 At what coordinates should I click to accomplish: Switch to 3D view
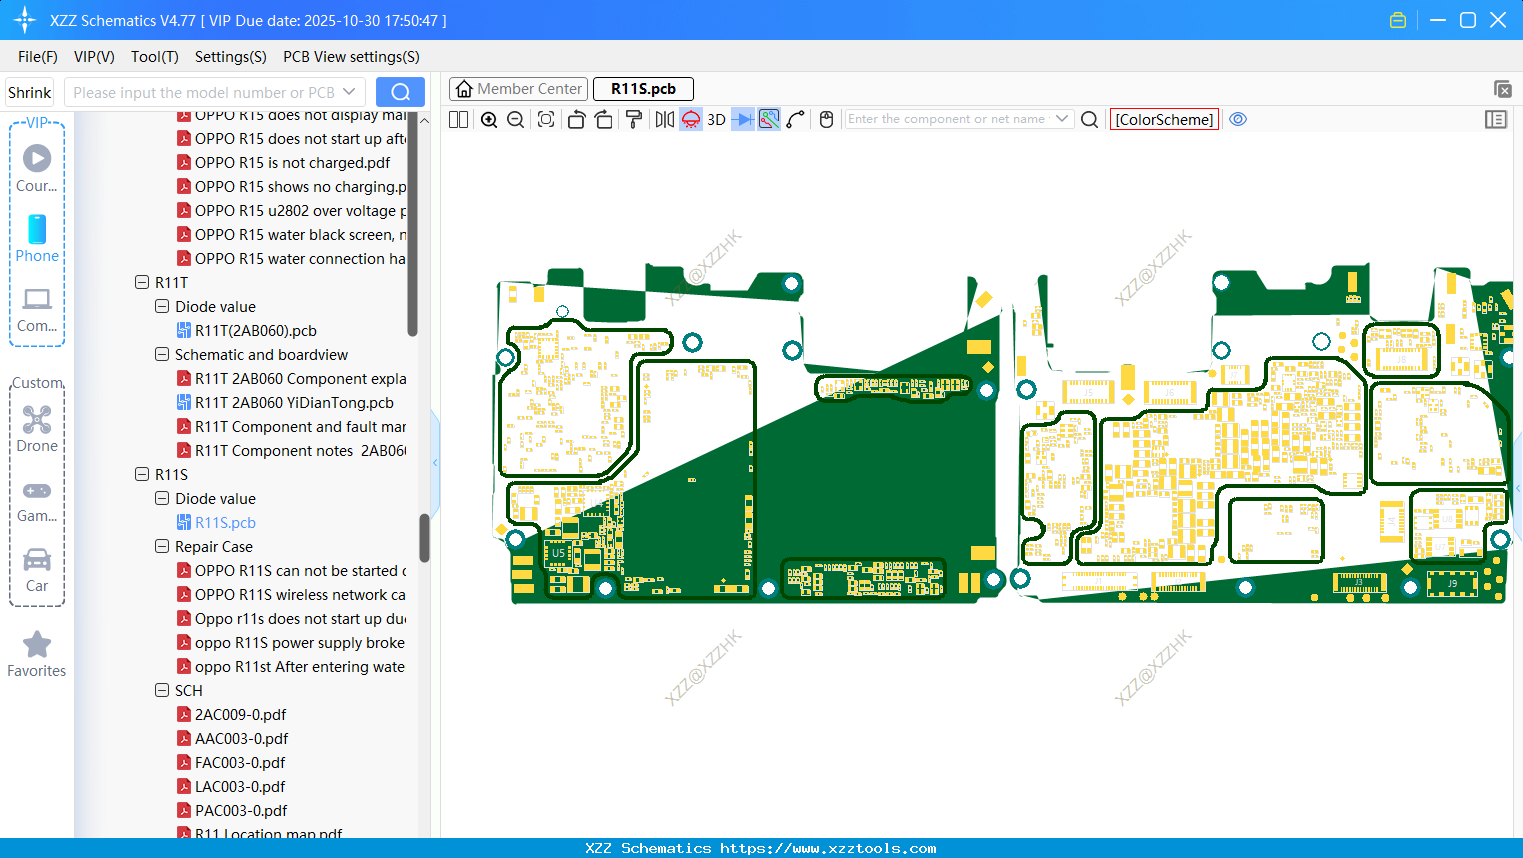coord(716,120)
